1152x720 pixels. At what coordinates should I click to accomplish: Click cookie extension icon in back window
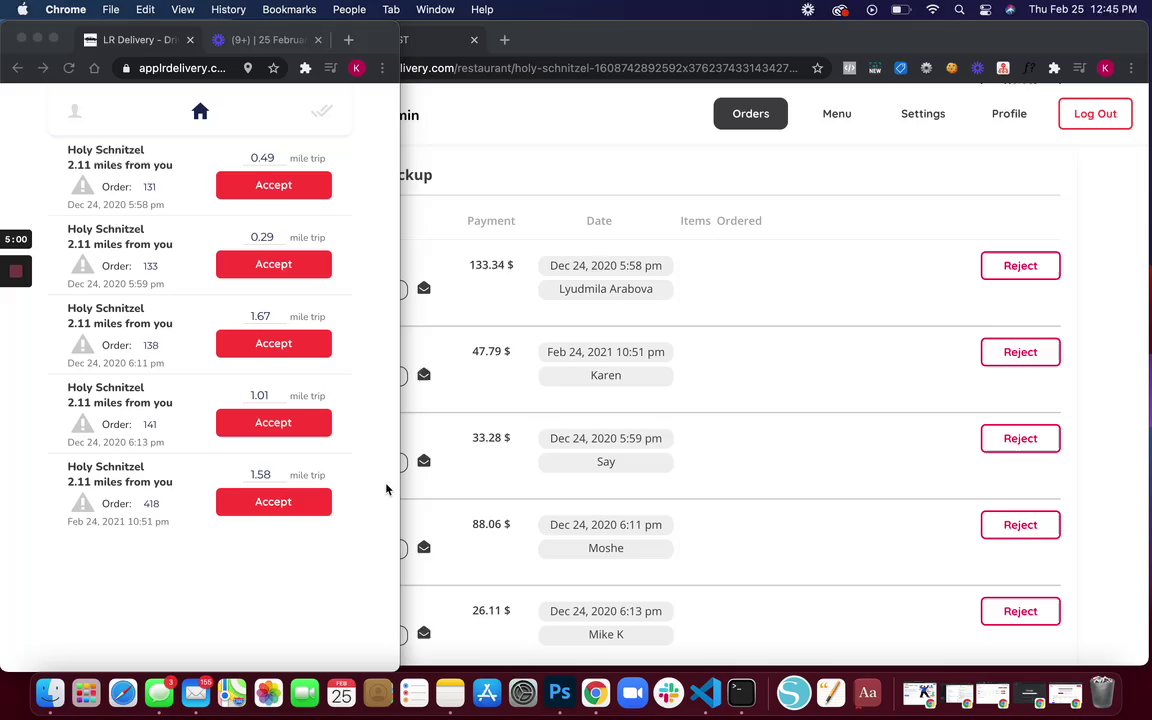pyautogui.click(x=951, y=68)
